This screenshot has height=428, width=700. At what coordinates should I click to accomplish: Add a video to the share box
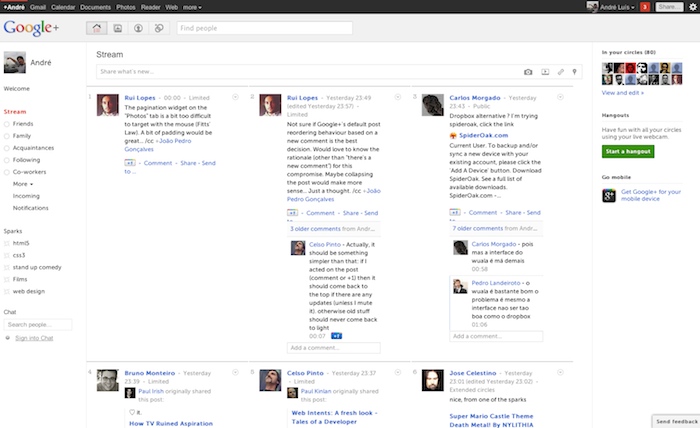click(545, 72)
